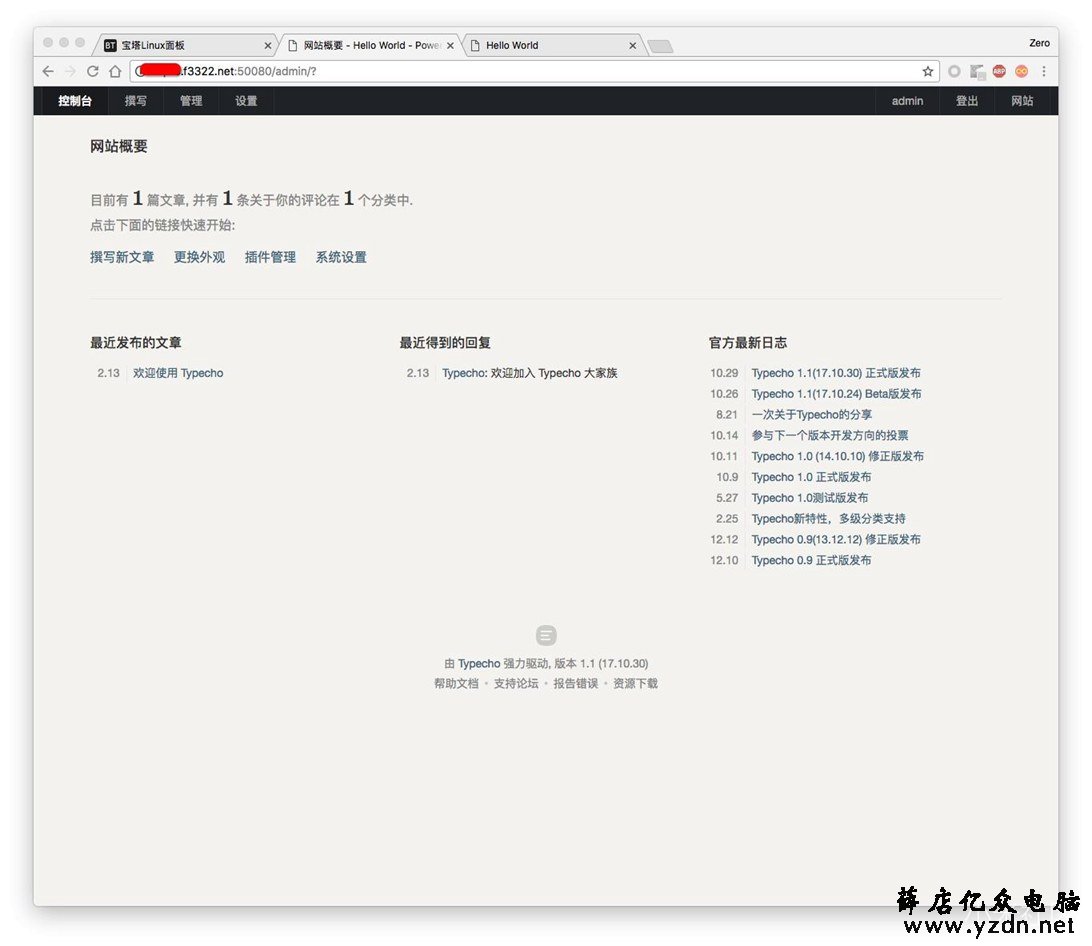Open 报告错误 footer link
Screen dimensions: 1092x946
pyautogui.click(x=576, y=684)
